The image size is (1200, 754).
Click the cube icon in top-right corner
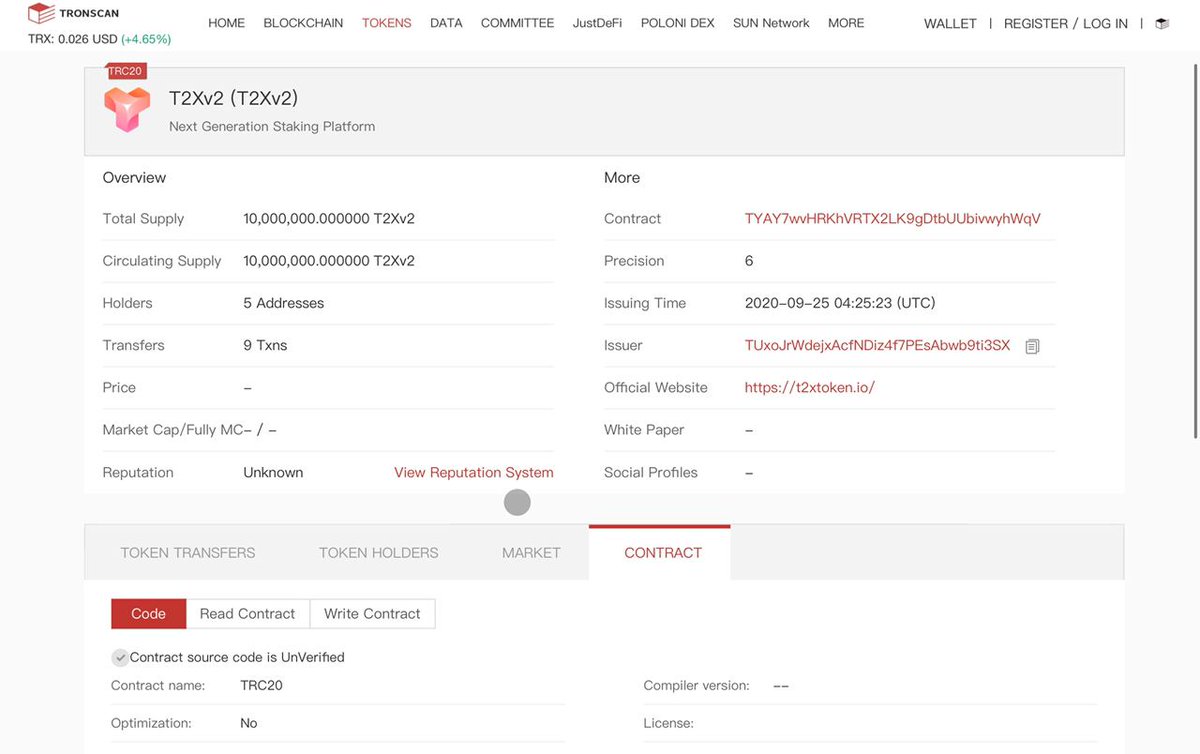tap(1161, 23)
